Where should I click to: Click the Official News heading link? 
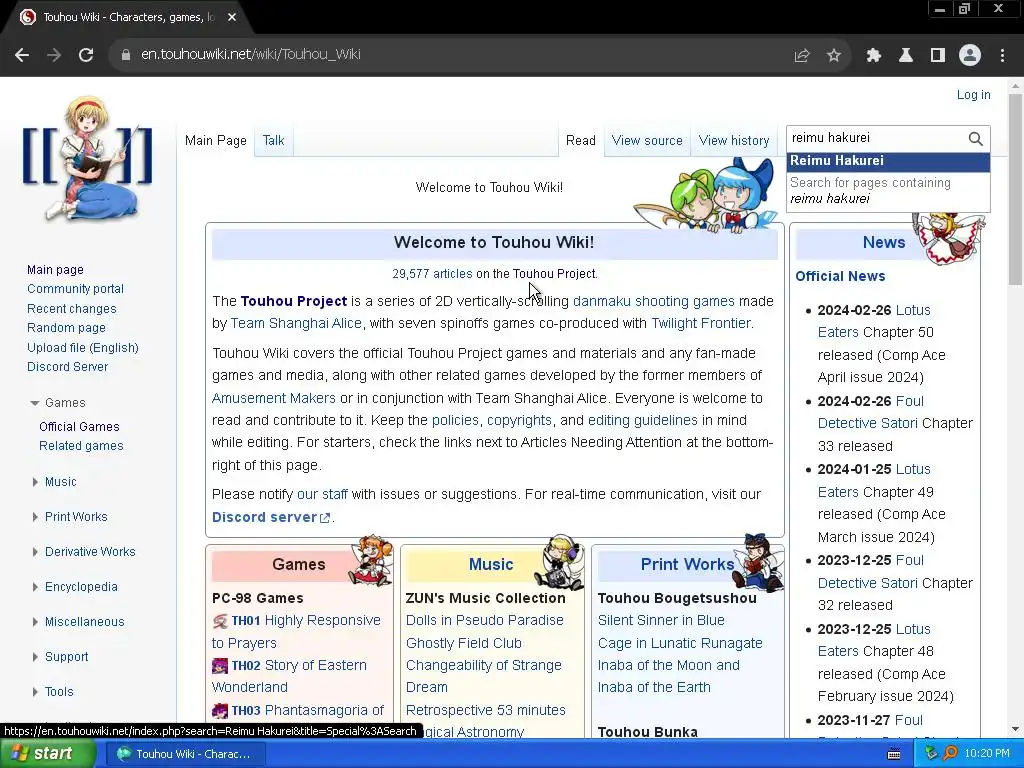click(x=840, y=276)
